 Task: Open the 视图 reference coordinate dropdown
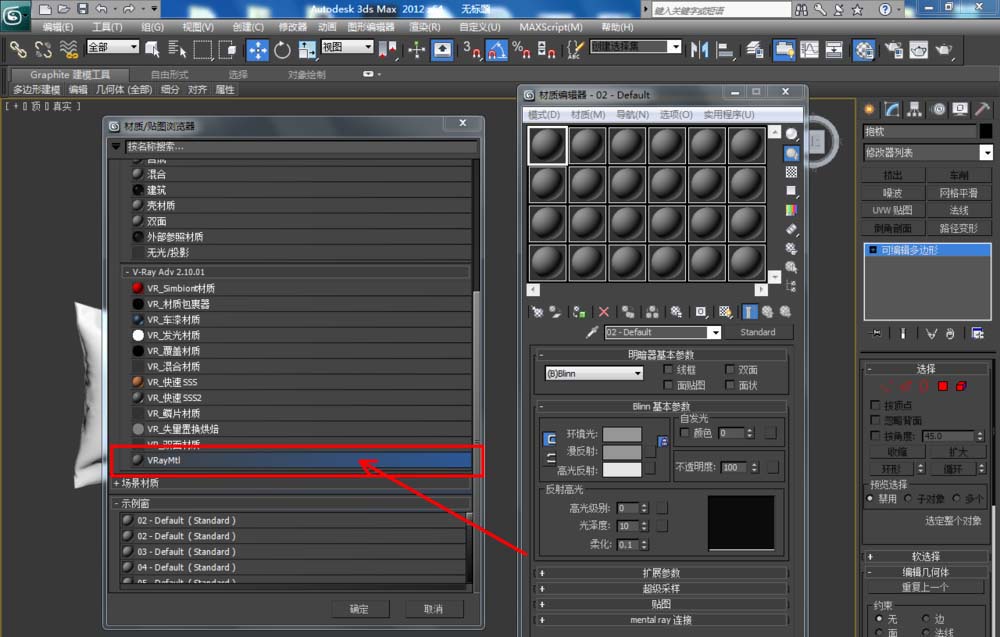pyautogui.click(x=348, y=47)
